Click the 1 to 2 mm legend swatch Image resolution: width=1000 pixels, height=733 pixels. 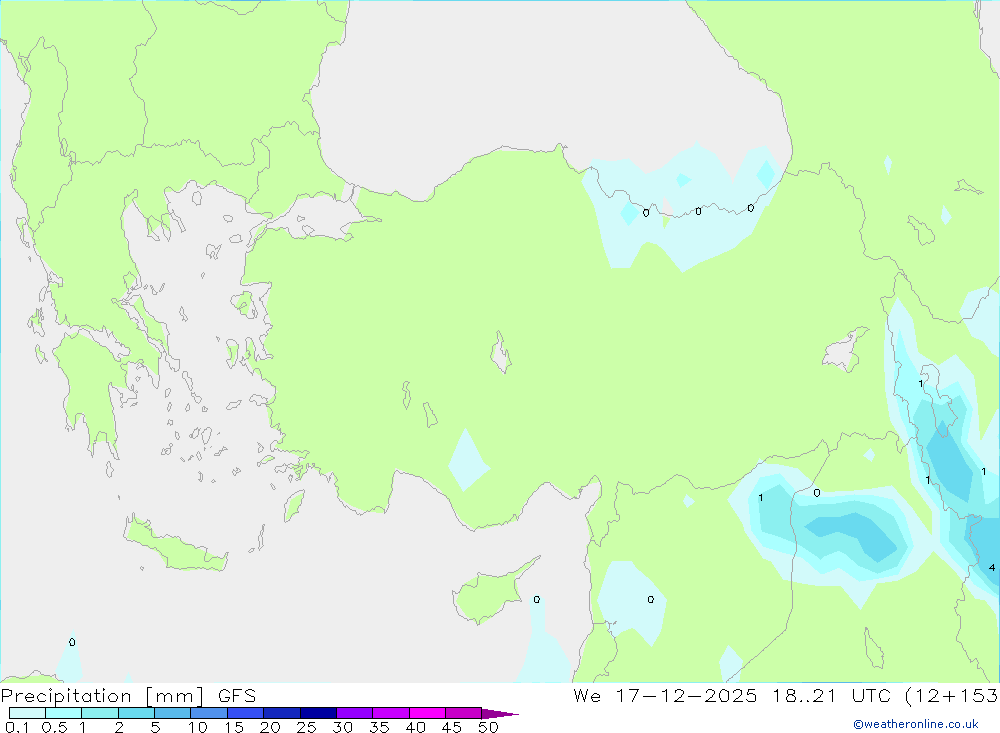[x=100, y=713]
